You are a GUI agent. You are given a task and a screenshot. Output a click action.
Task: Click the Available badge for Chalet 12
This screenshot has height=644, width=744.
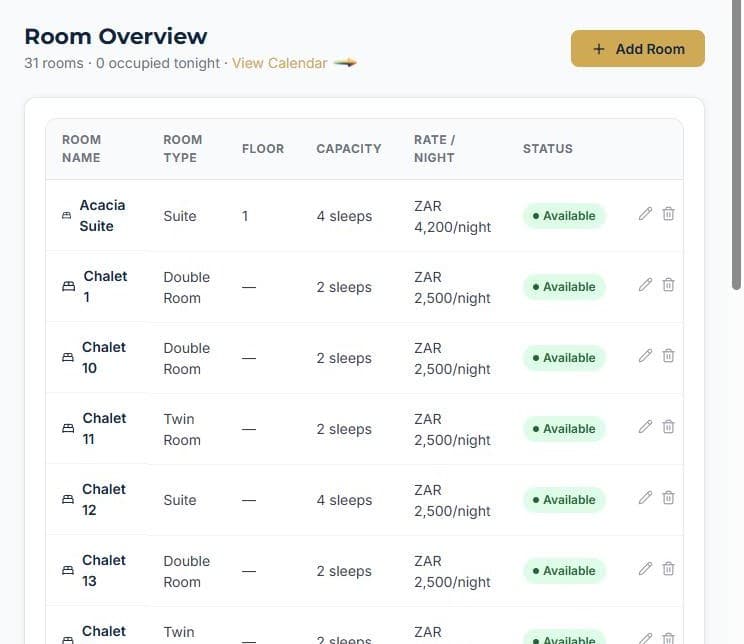pos(564,500)
